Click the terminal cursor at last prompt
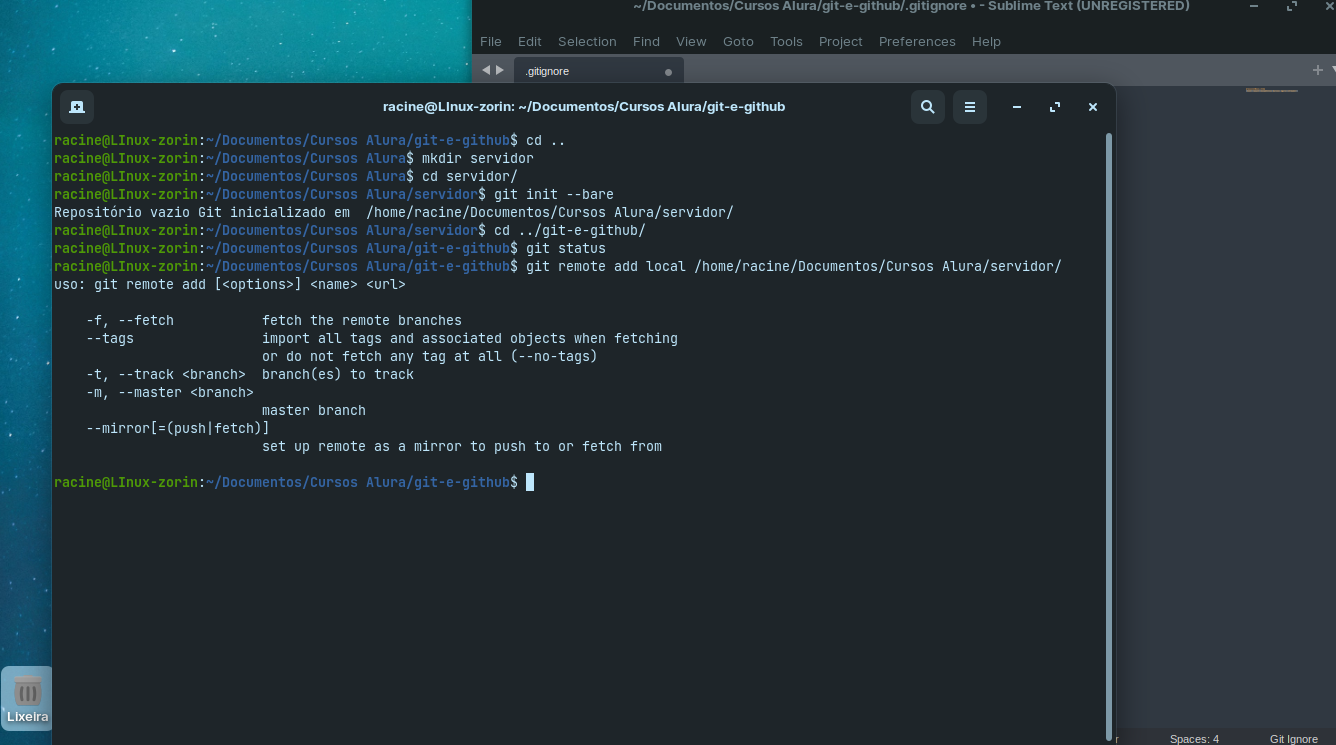1336x745 pixels. coord(530,482)
